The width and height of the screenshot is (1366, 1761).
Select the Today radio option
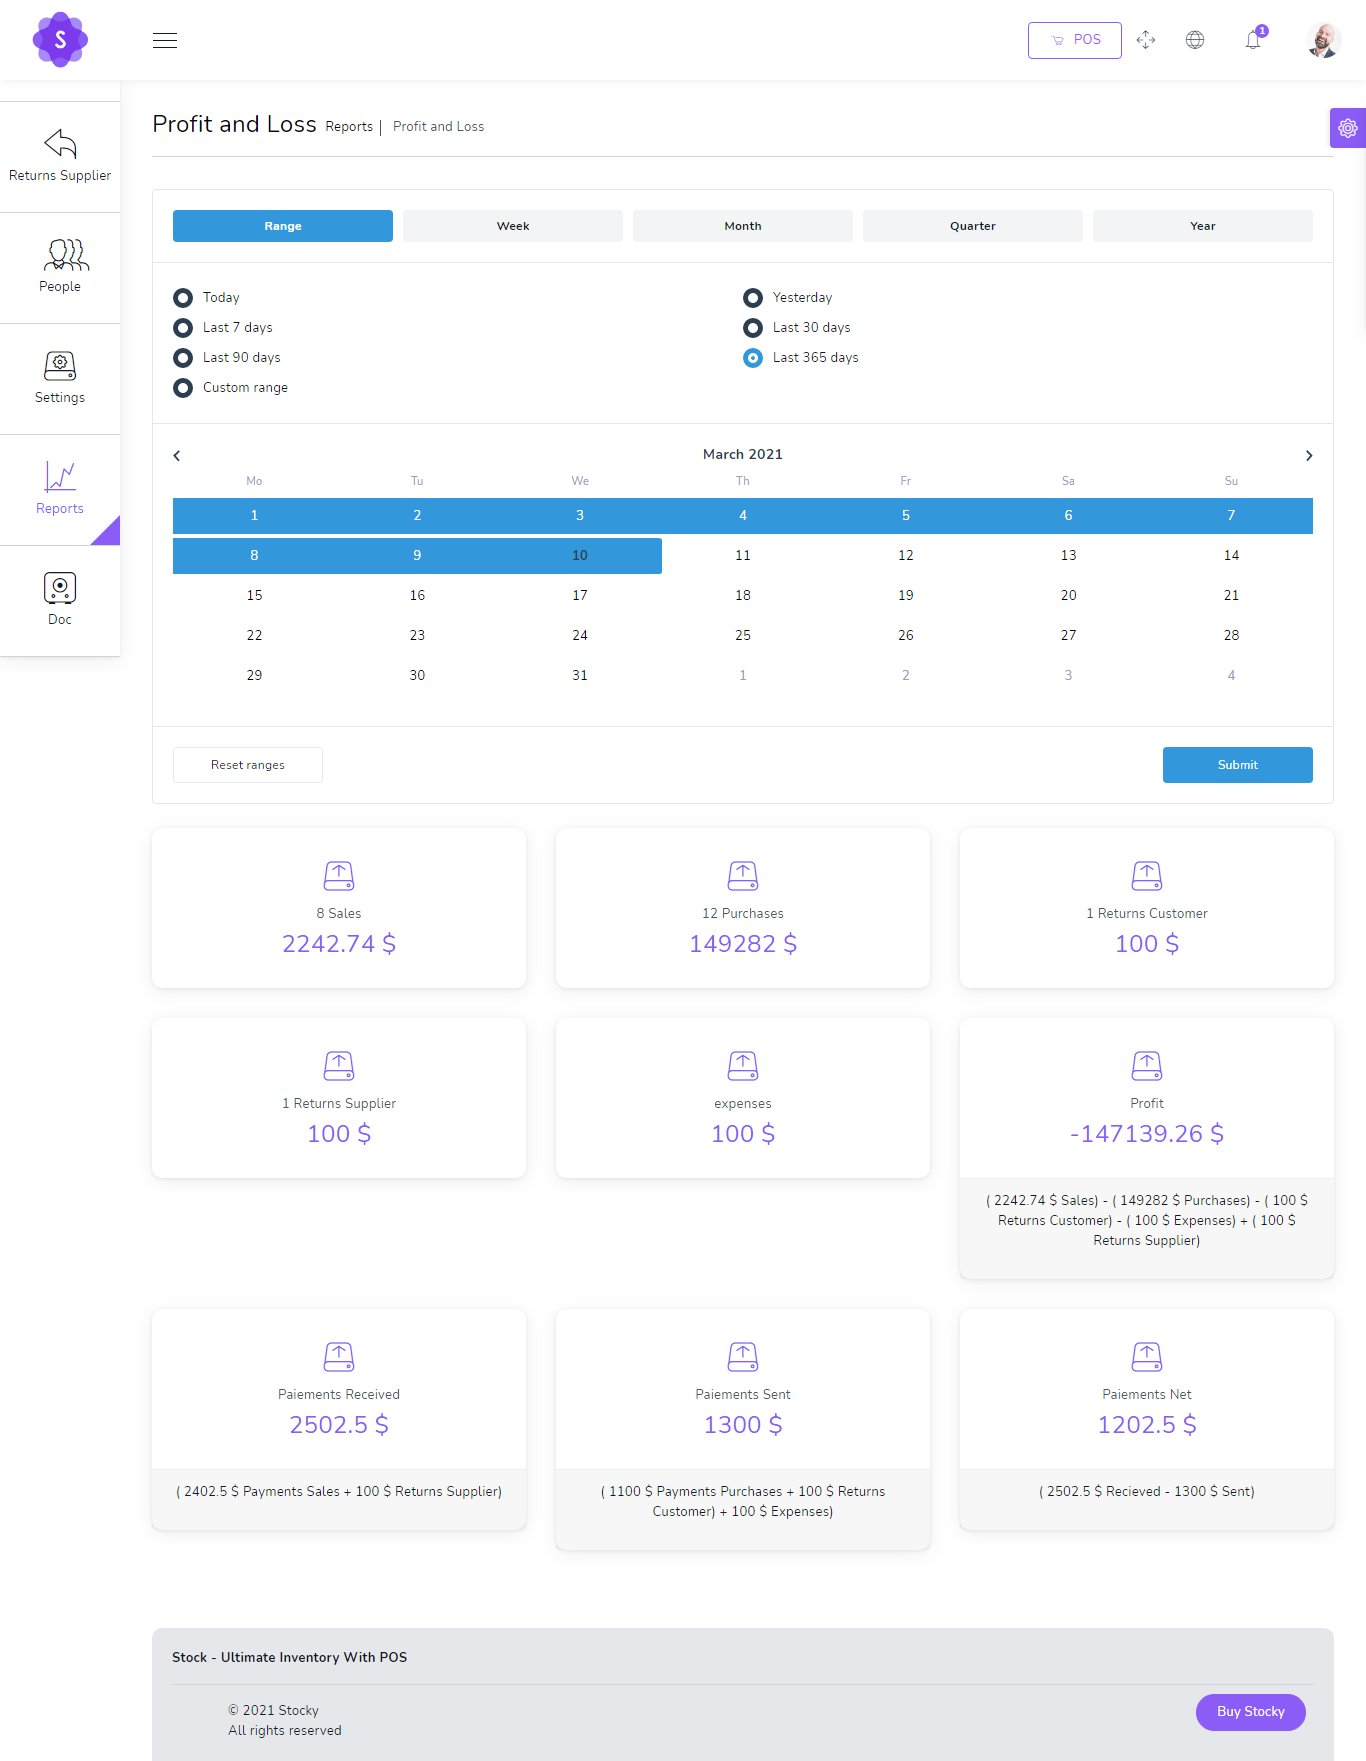pos(183,298)
